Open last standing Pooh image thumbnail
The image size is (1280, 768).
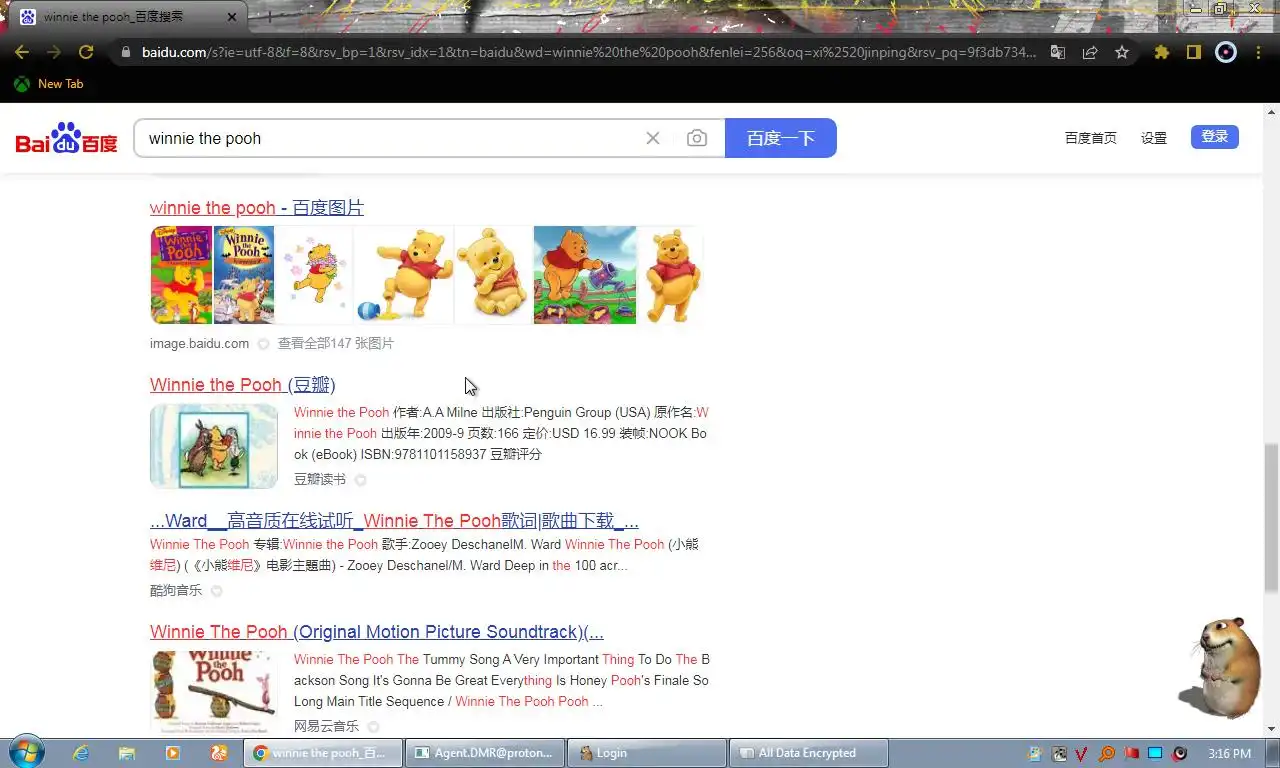pos(670,275)
